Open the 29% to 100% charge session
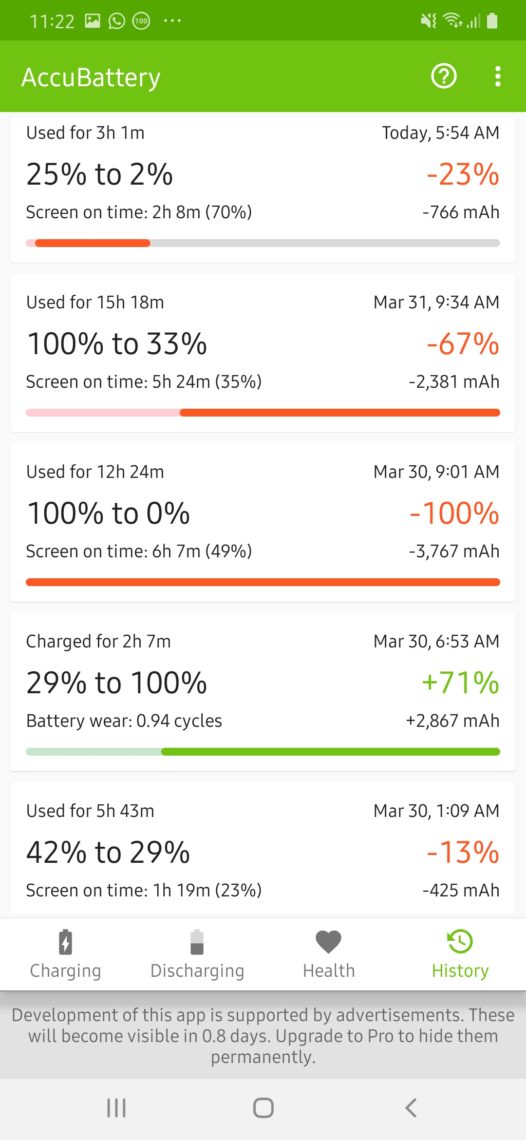 click(x=263, y=691)
